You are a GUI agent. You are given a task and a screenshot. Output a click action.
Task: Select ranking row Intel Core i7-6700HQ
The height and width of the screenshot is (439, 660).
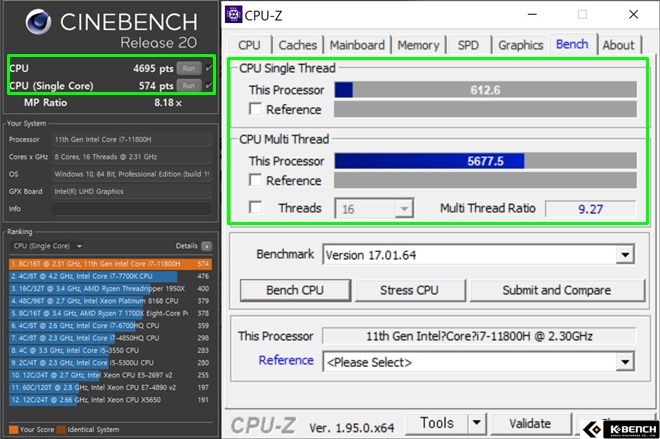click(x=110, y=326)
